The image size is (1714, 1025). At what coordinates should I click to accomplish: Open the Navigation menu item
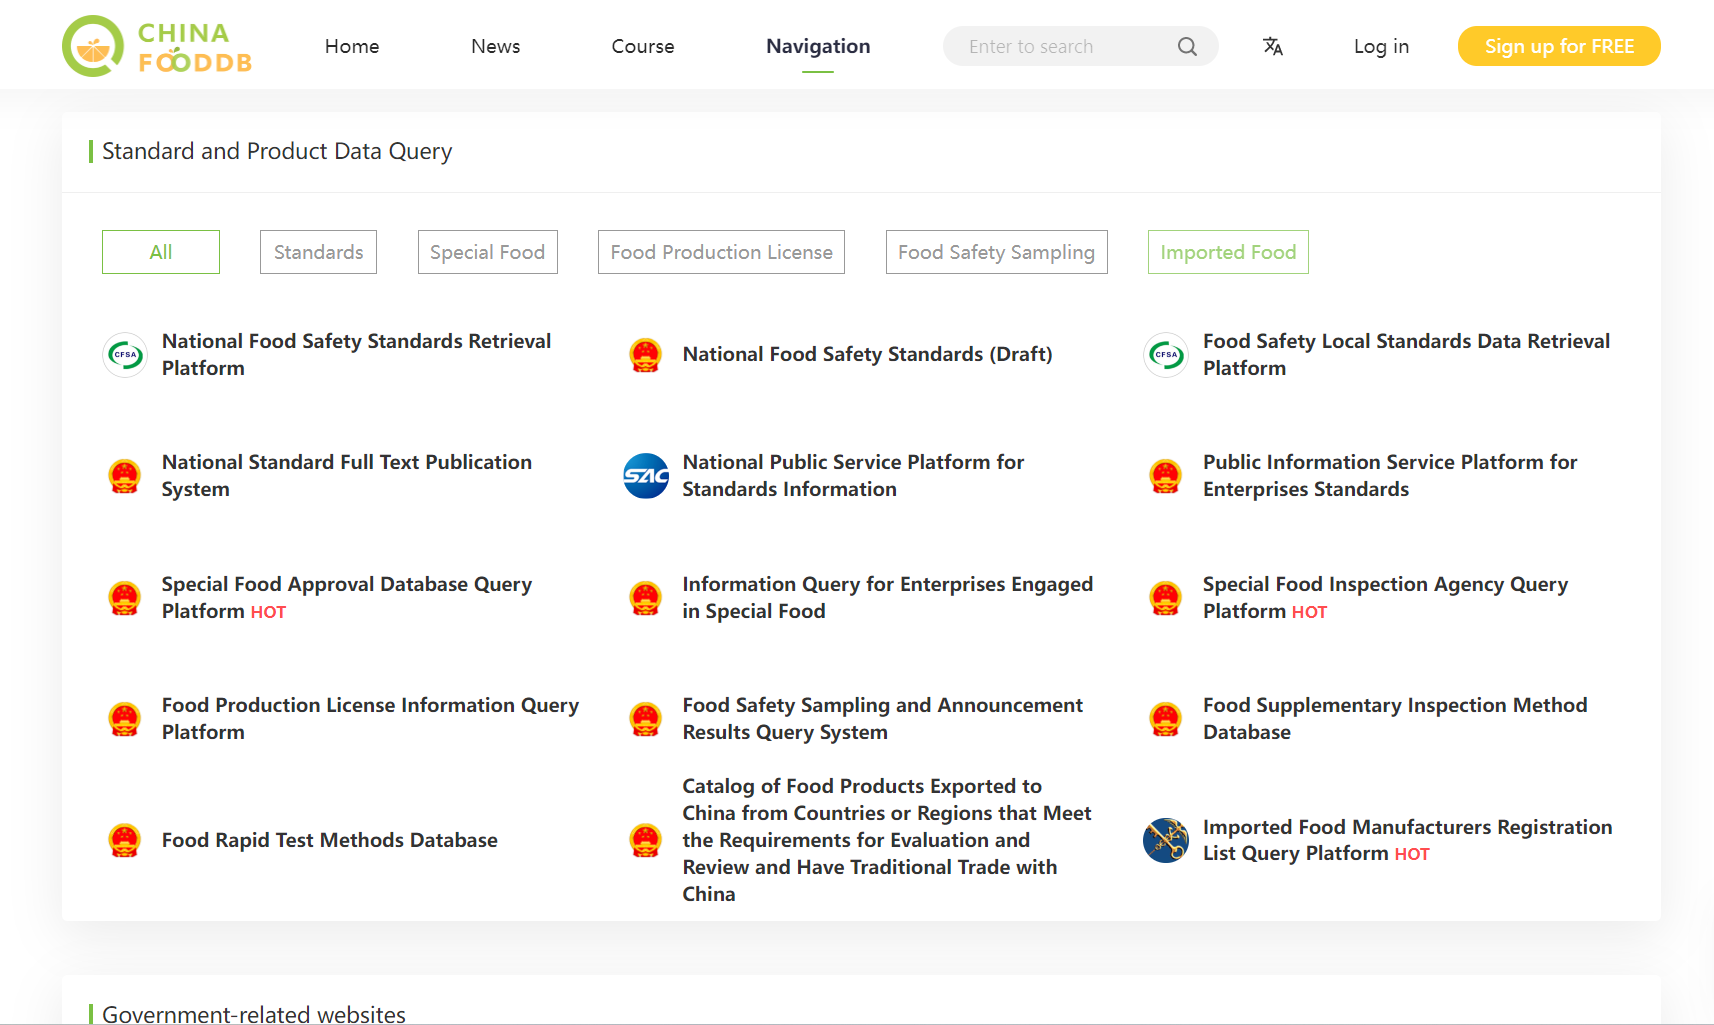pyautogui.click(x=818, y=46)
